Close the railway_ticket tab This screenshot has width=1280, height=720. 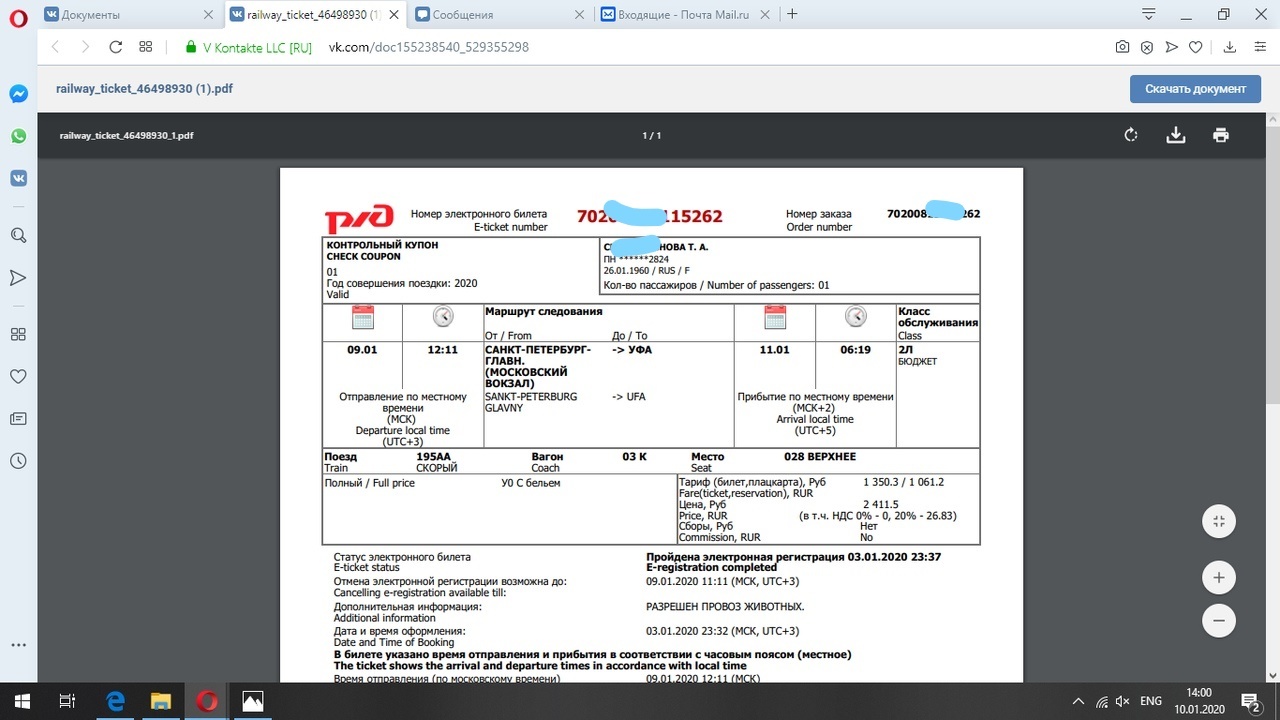point(394,14)
